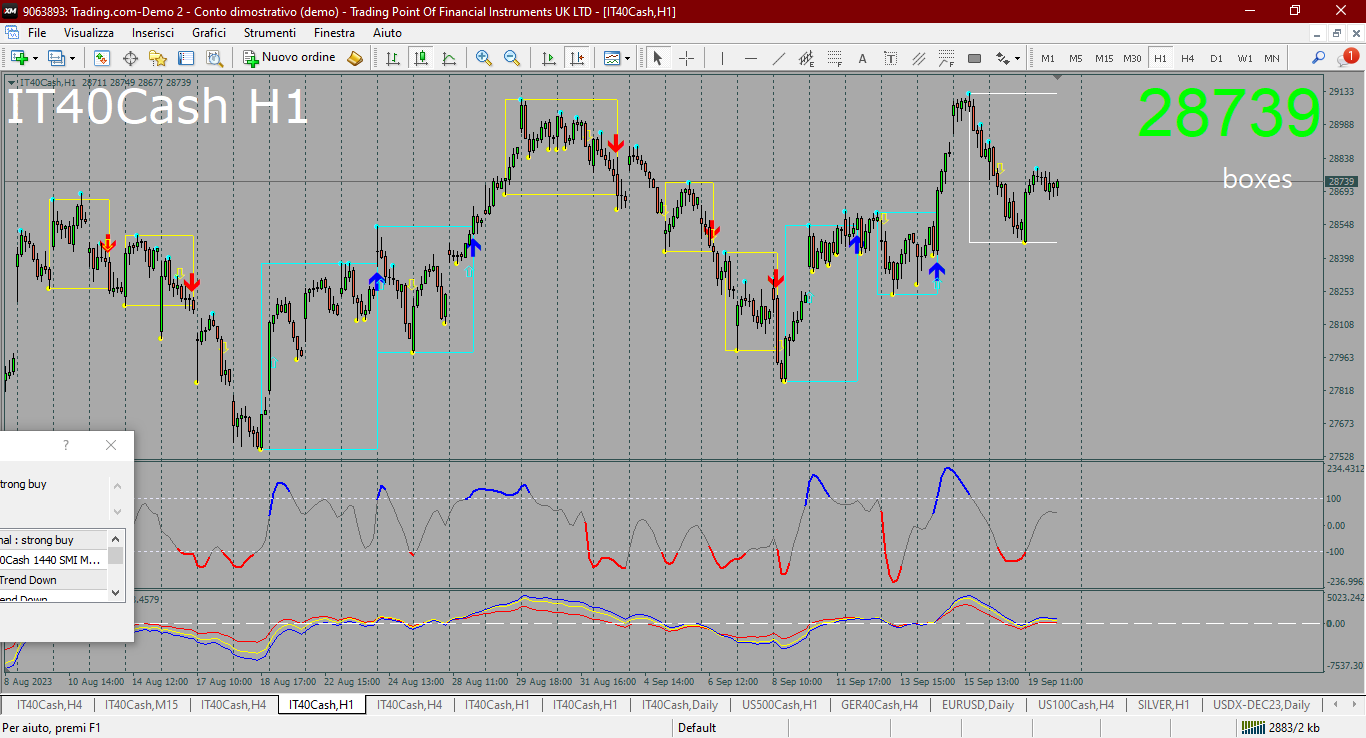Switch timeframe to M1
1366x738 pixels.
(x=1048, y=58)
